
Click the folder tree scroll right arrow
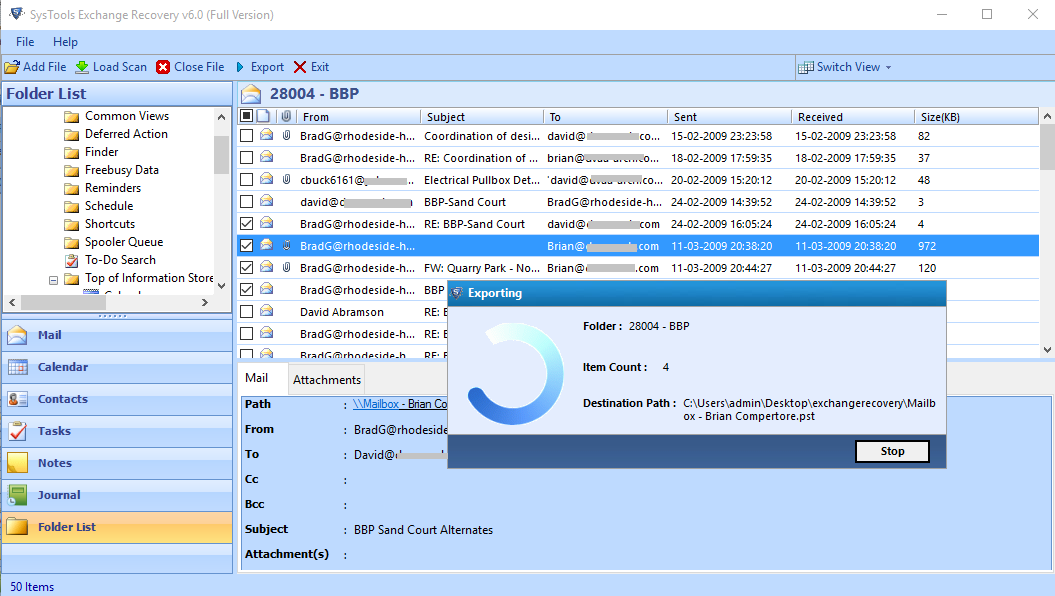click(205, 303)
